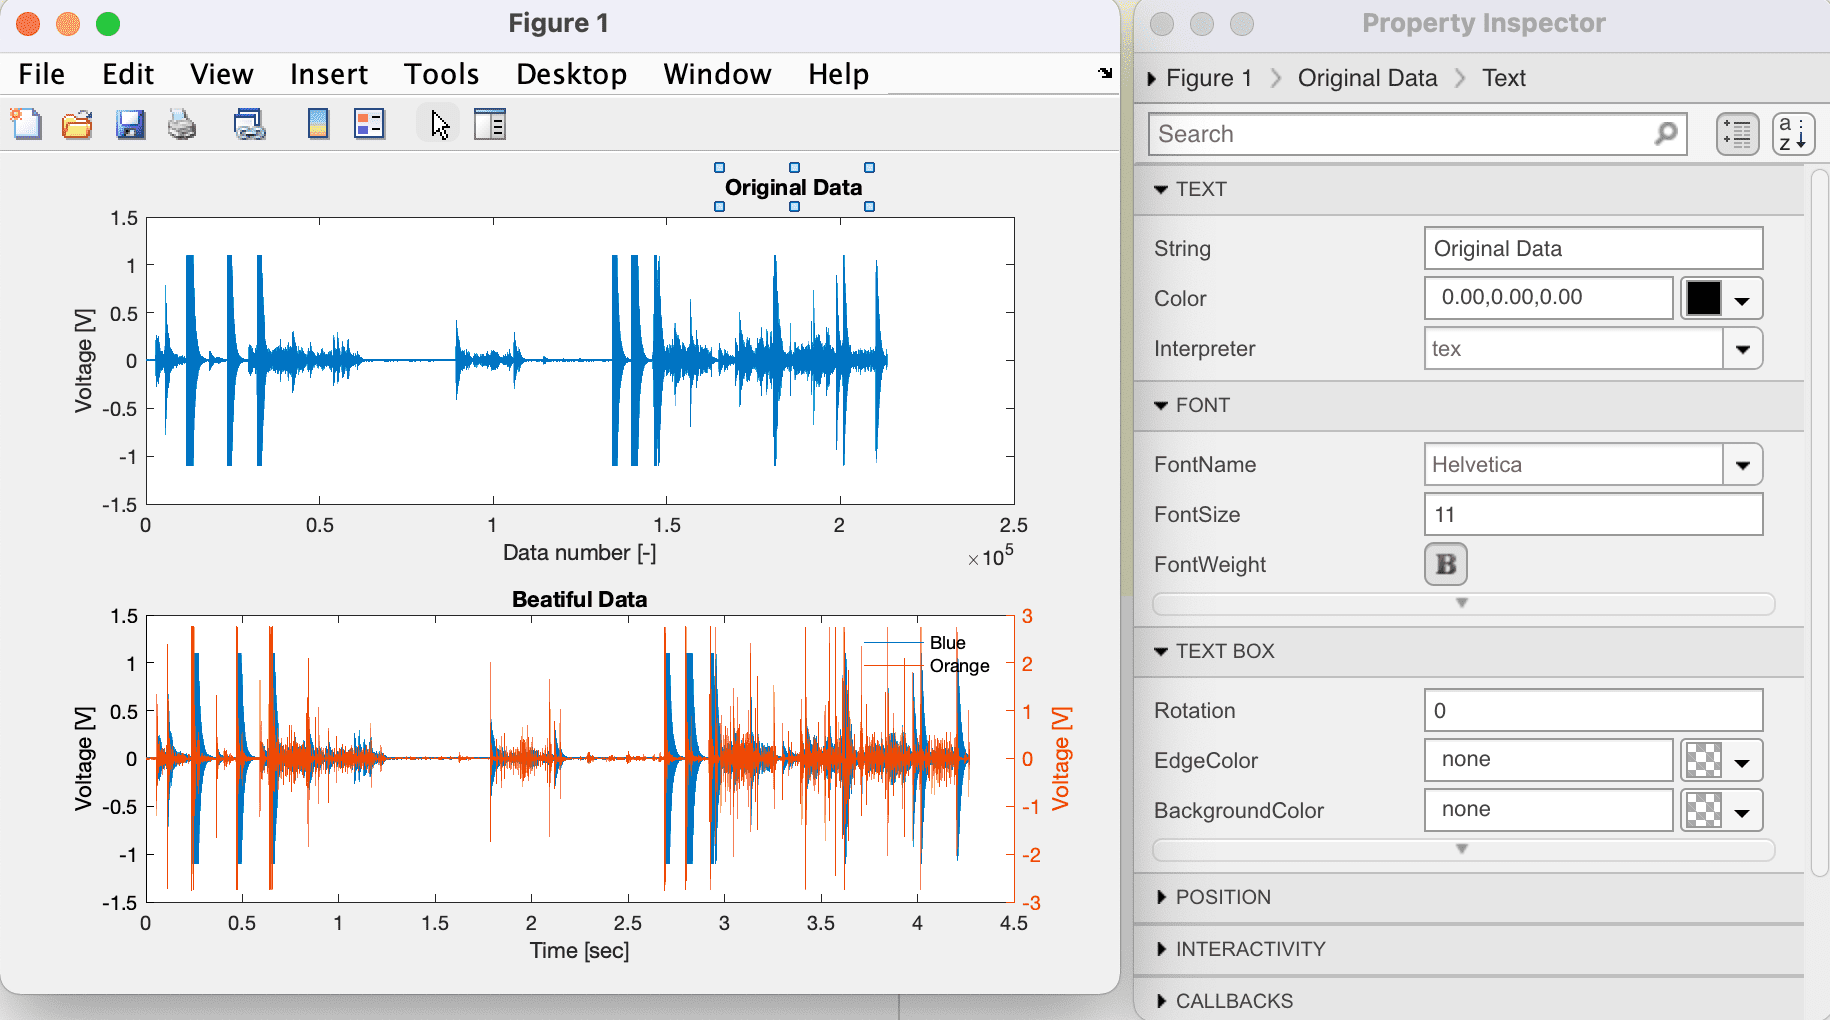Collapse the FONT section

pyautogui.click(x=1161, y=405)
